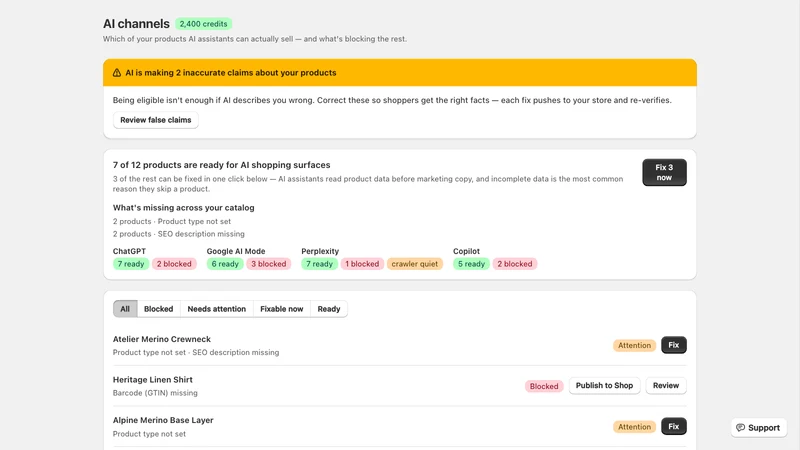Click the ChatGPT channel label
This screenshot has height=450, width=800.
(x=129, y=251)
